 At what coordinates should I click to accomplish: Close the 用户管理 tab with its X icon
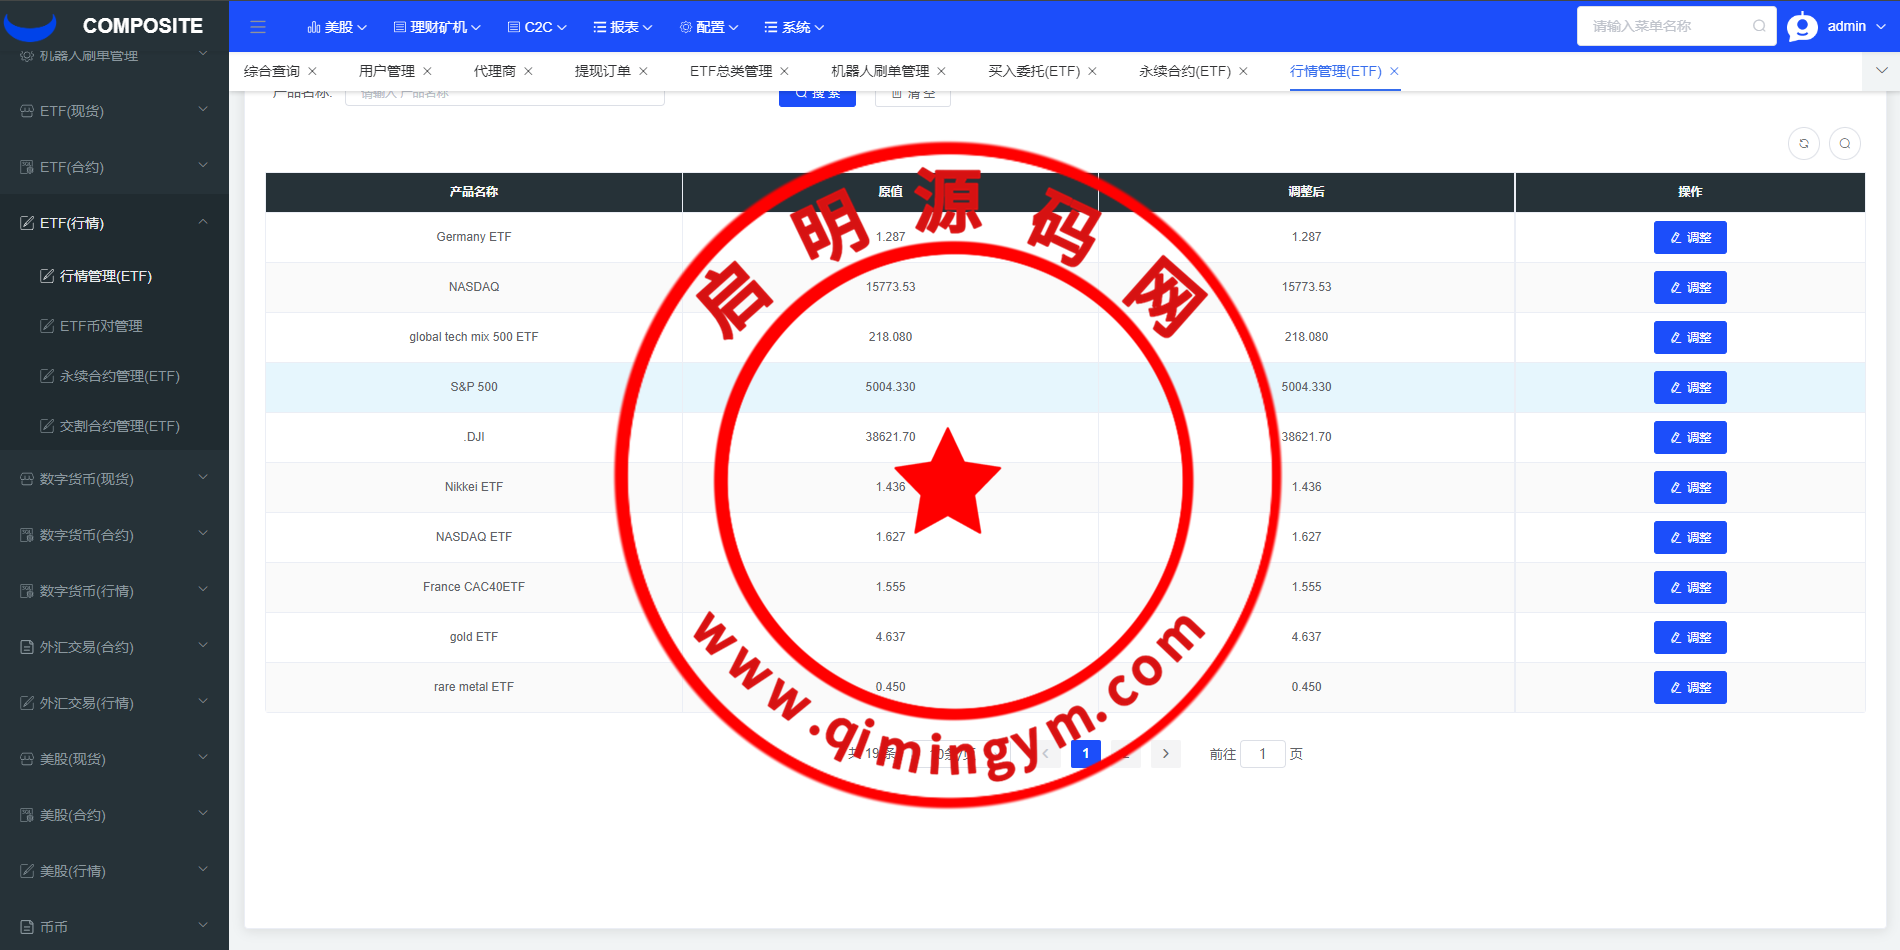tap(427, 71)
